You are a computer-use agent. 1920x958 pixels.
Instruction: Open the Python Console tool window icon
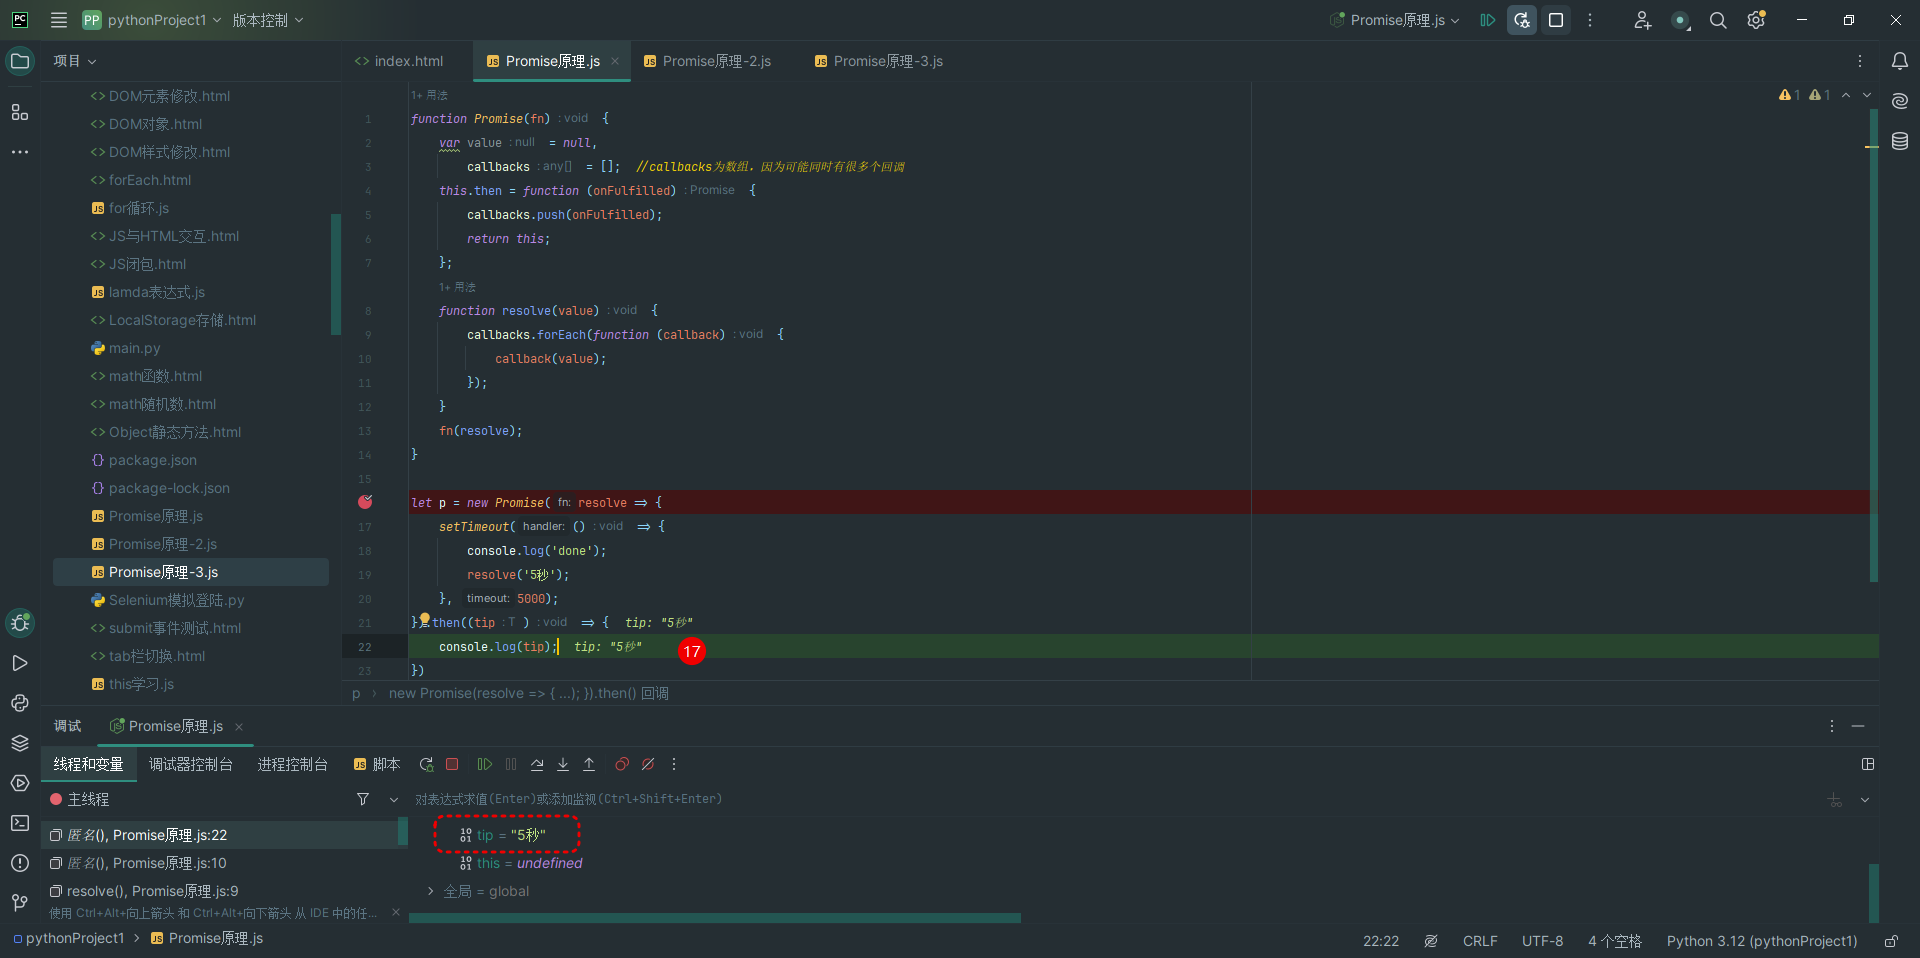[x=19, y=703]
